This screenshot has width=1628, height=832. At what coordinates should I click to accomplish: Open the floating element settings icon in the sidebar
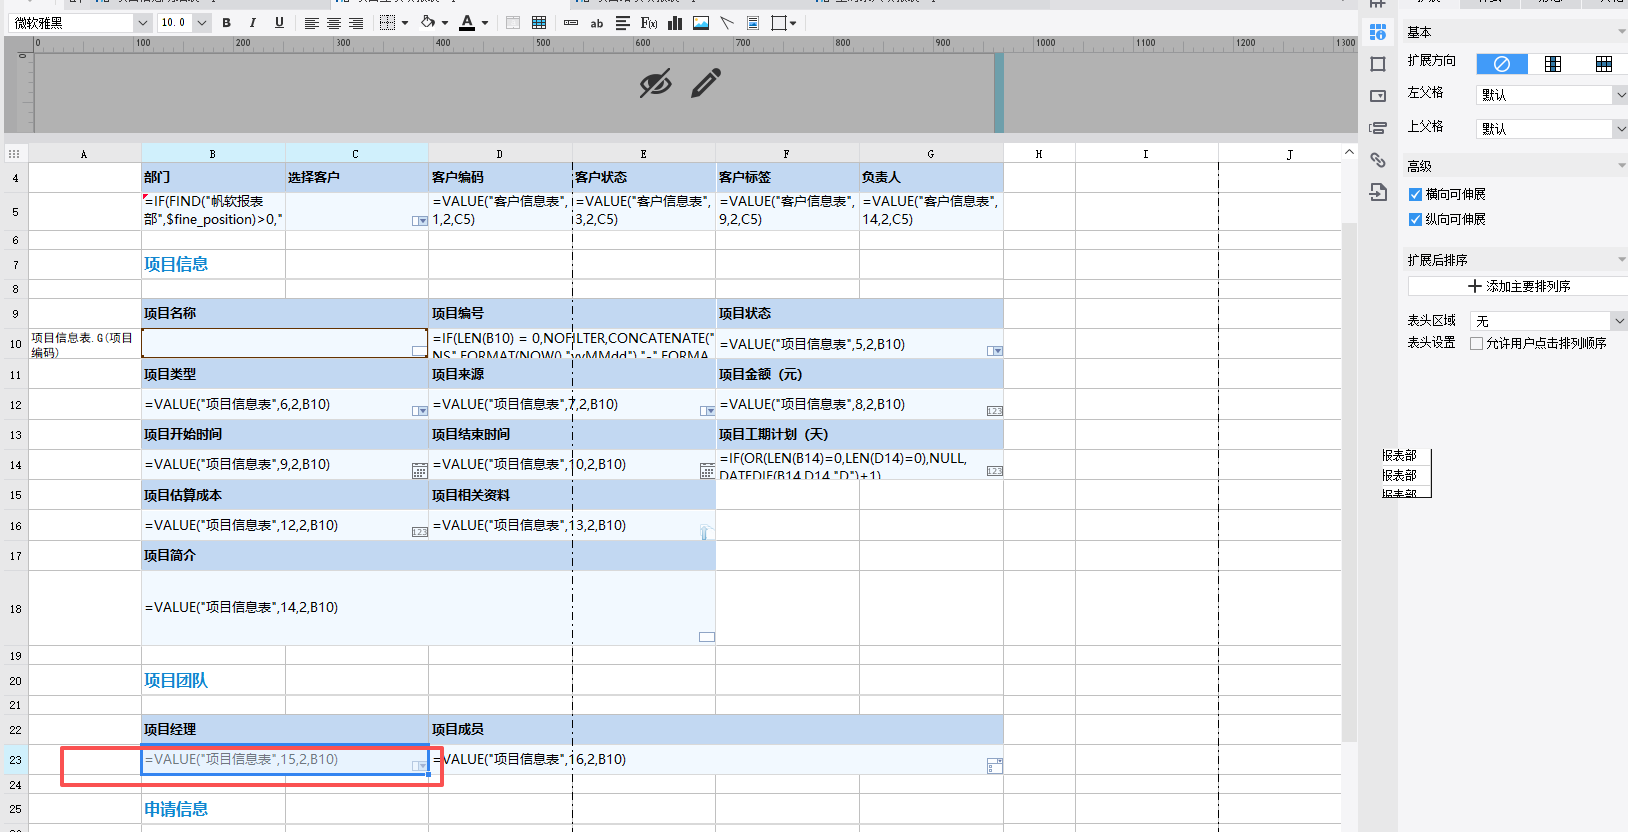pos(1378,64)
